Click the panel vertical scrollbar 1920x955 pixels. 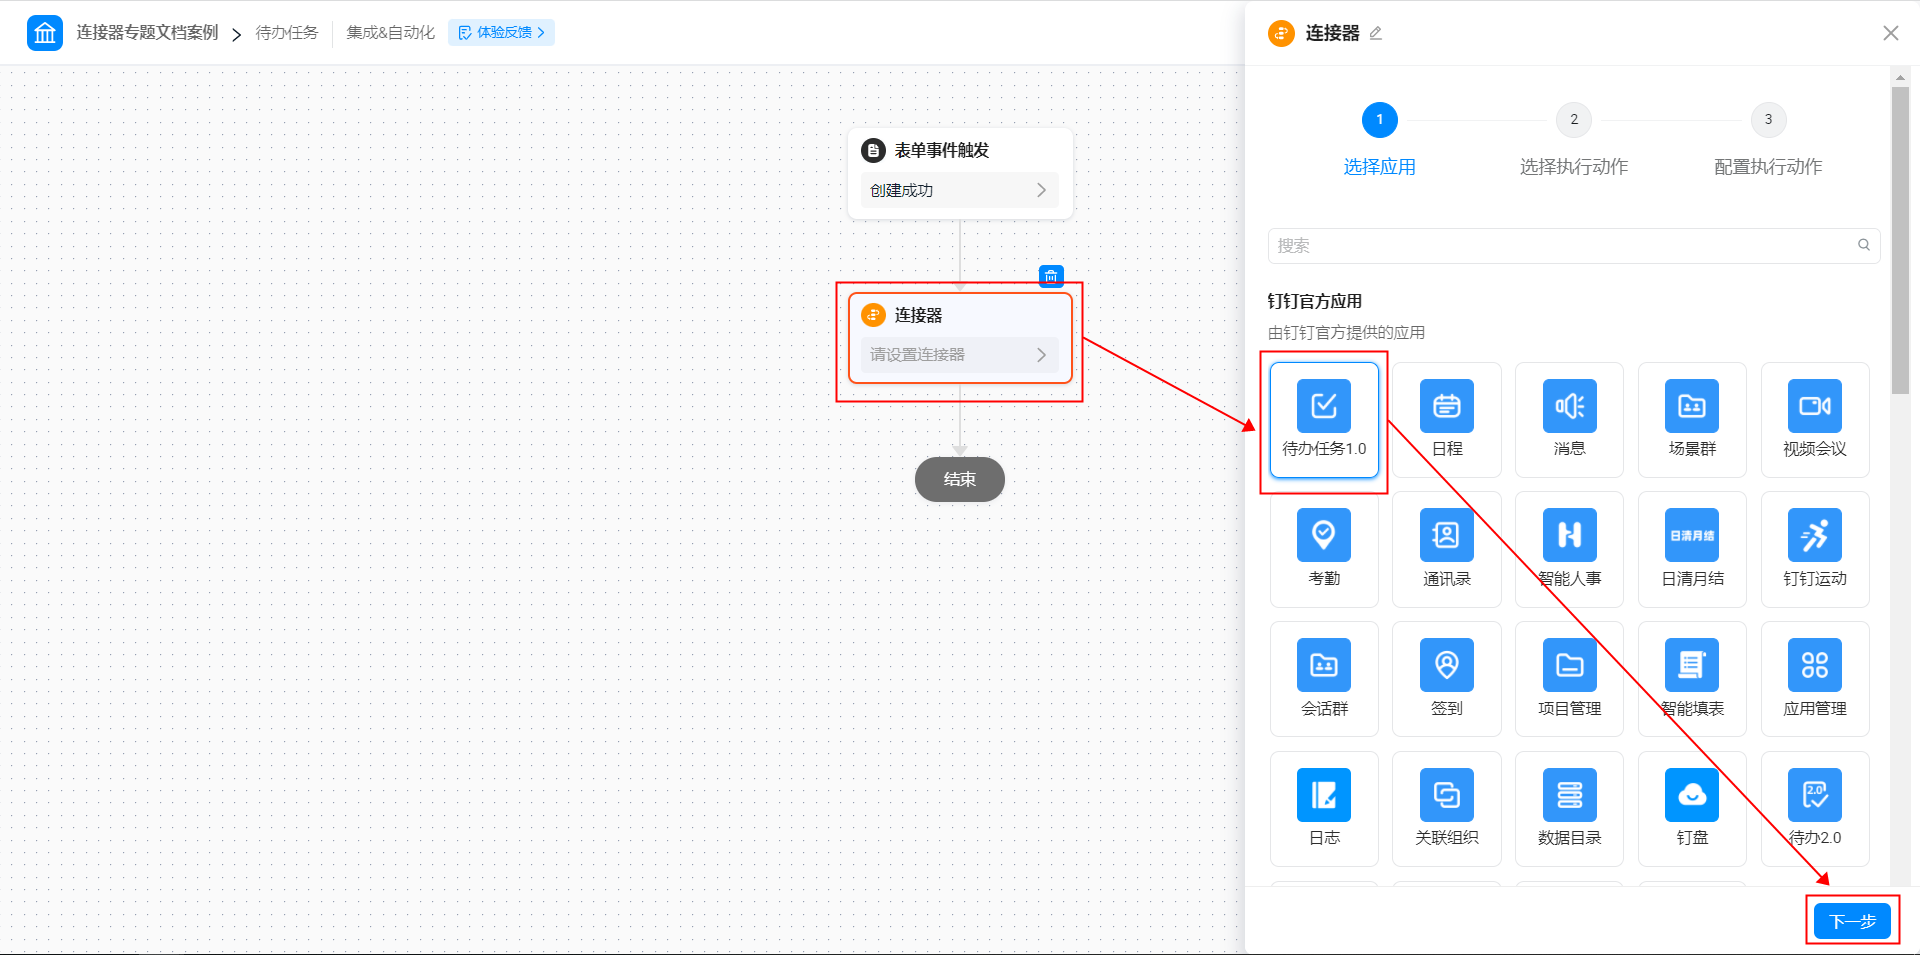[x=1900, y=240]
